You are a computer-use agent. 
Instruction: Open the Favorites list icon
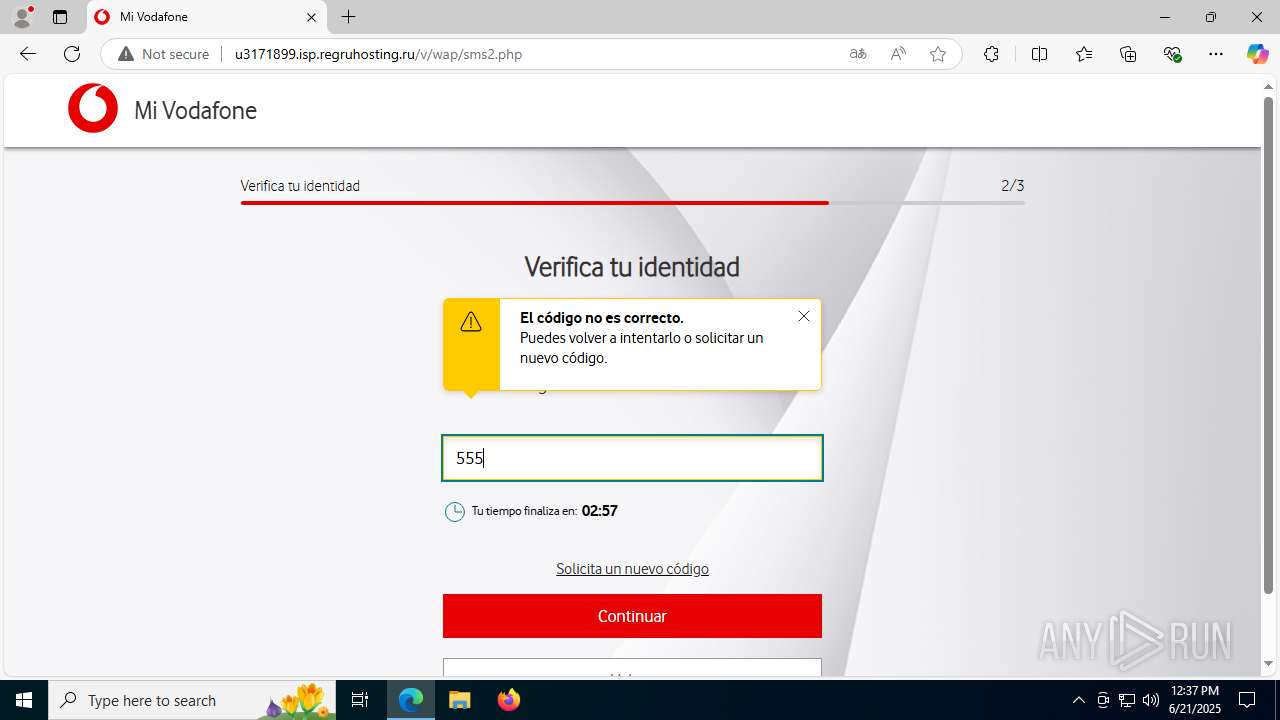[1084, 54]
